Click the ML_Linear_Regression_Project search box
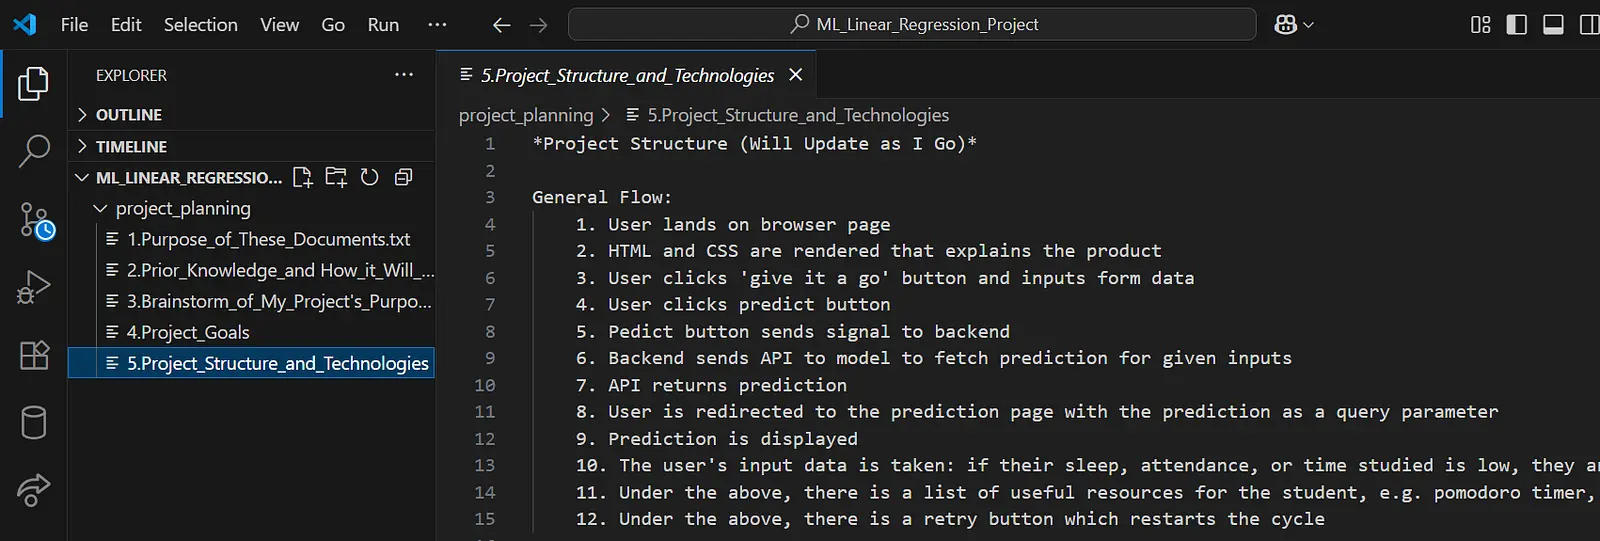This screenshot has width=1600, height=541. (x=911, y=25)
